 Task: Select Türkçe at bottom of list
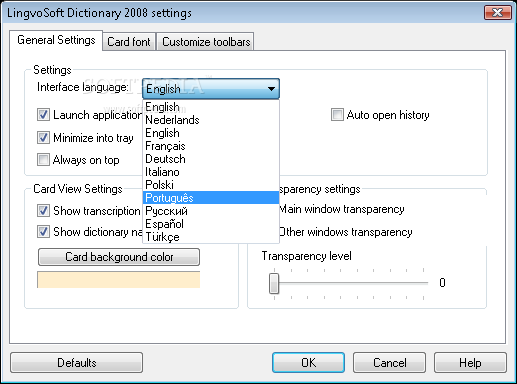click(x=211, y=237)
